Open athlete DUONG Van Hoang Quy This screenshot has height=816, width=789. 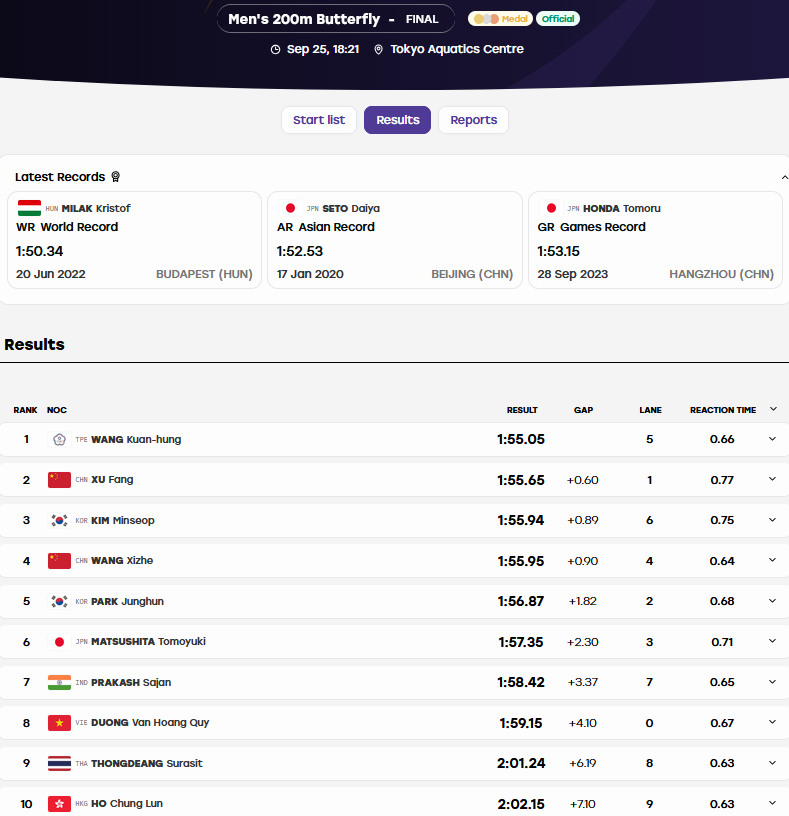tap(150, 722)
